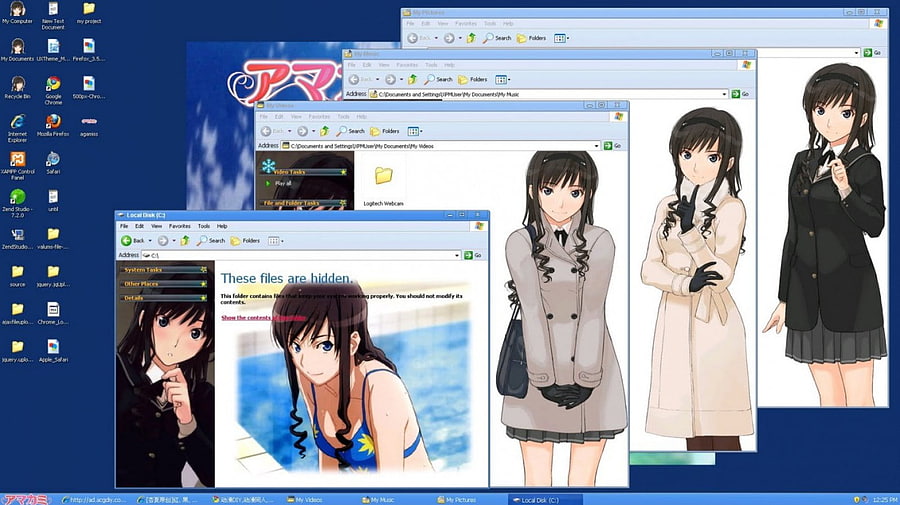Click Folders in My Pictures toolbar
The width and height of the screenshot is (900, 505).
[x=532, y=38]
